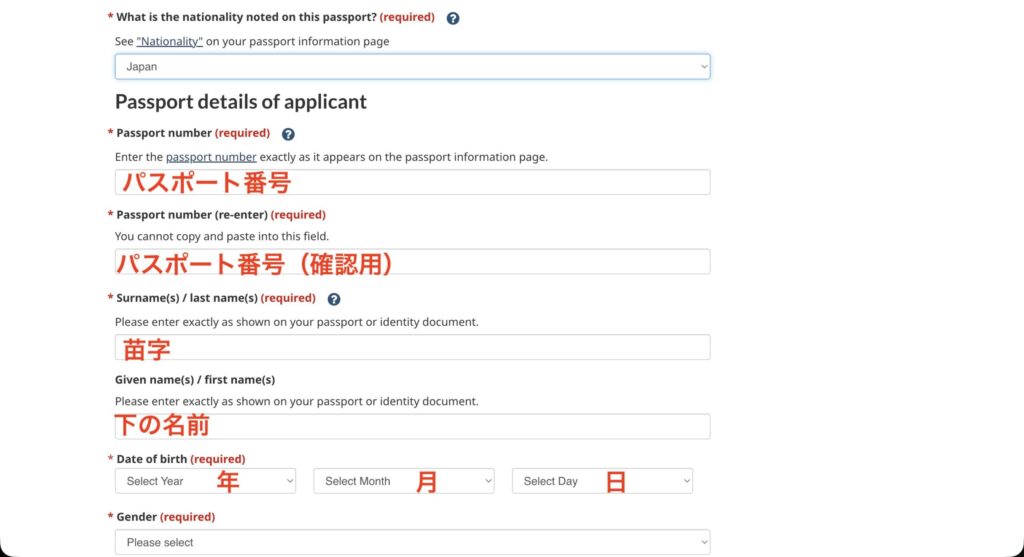Click the 'passport number' underlined link
Image resolution: width=1024 pixels, height=557 pixels.
click(211, 157)
